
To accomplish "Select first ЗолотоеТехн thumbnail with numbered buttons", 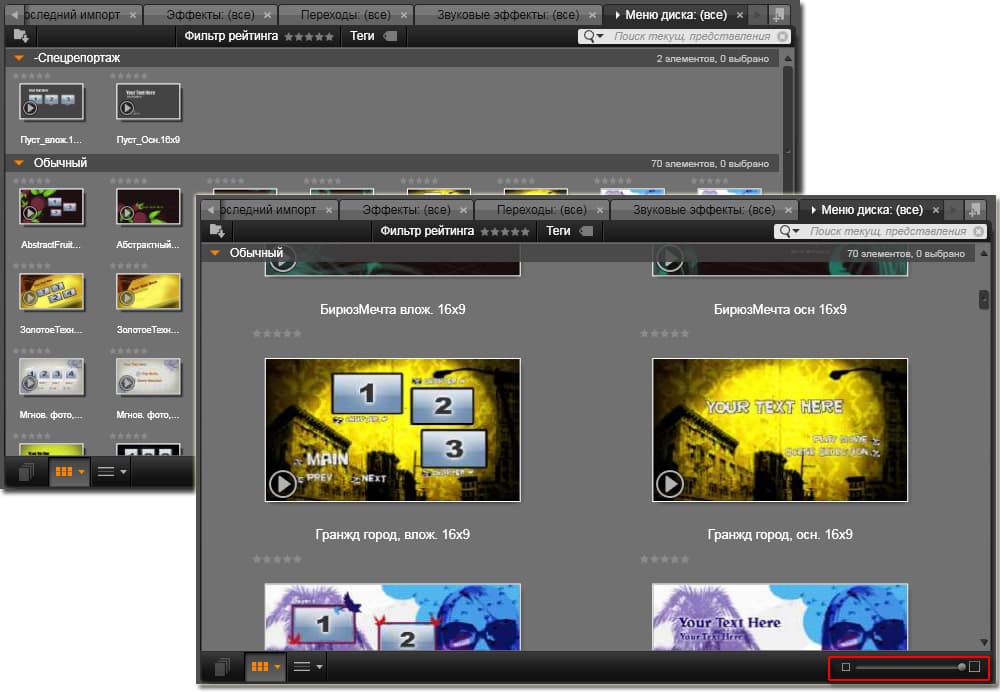I will (51, 291).
